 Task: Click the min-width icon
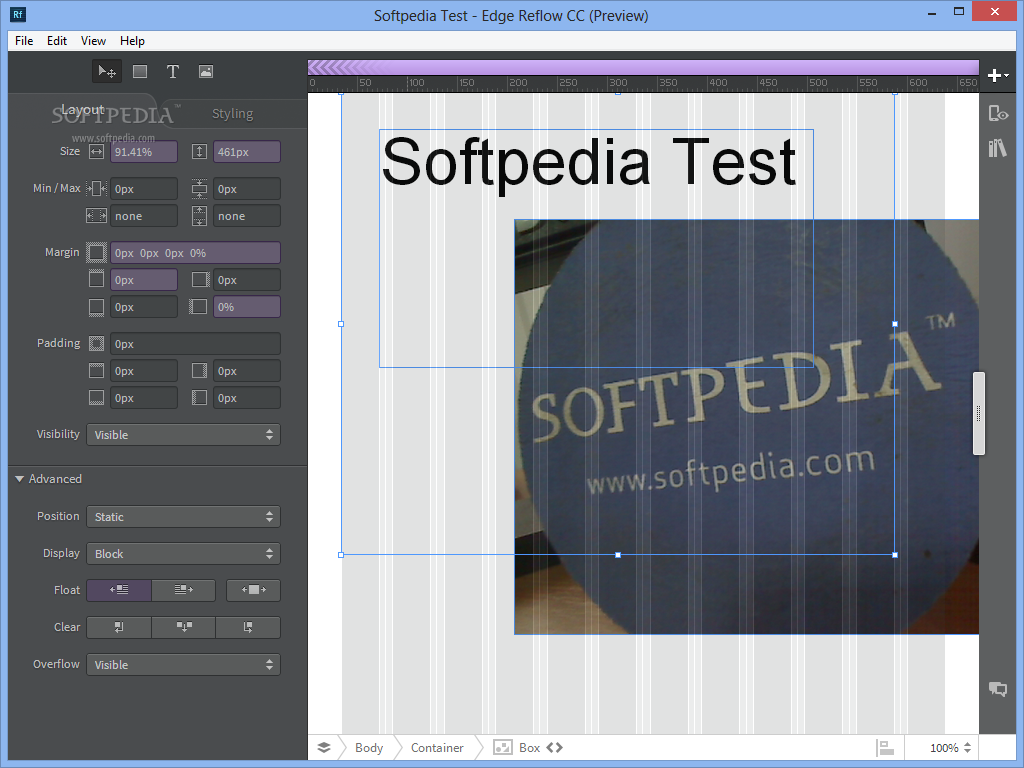97,189
